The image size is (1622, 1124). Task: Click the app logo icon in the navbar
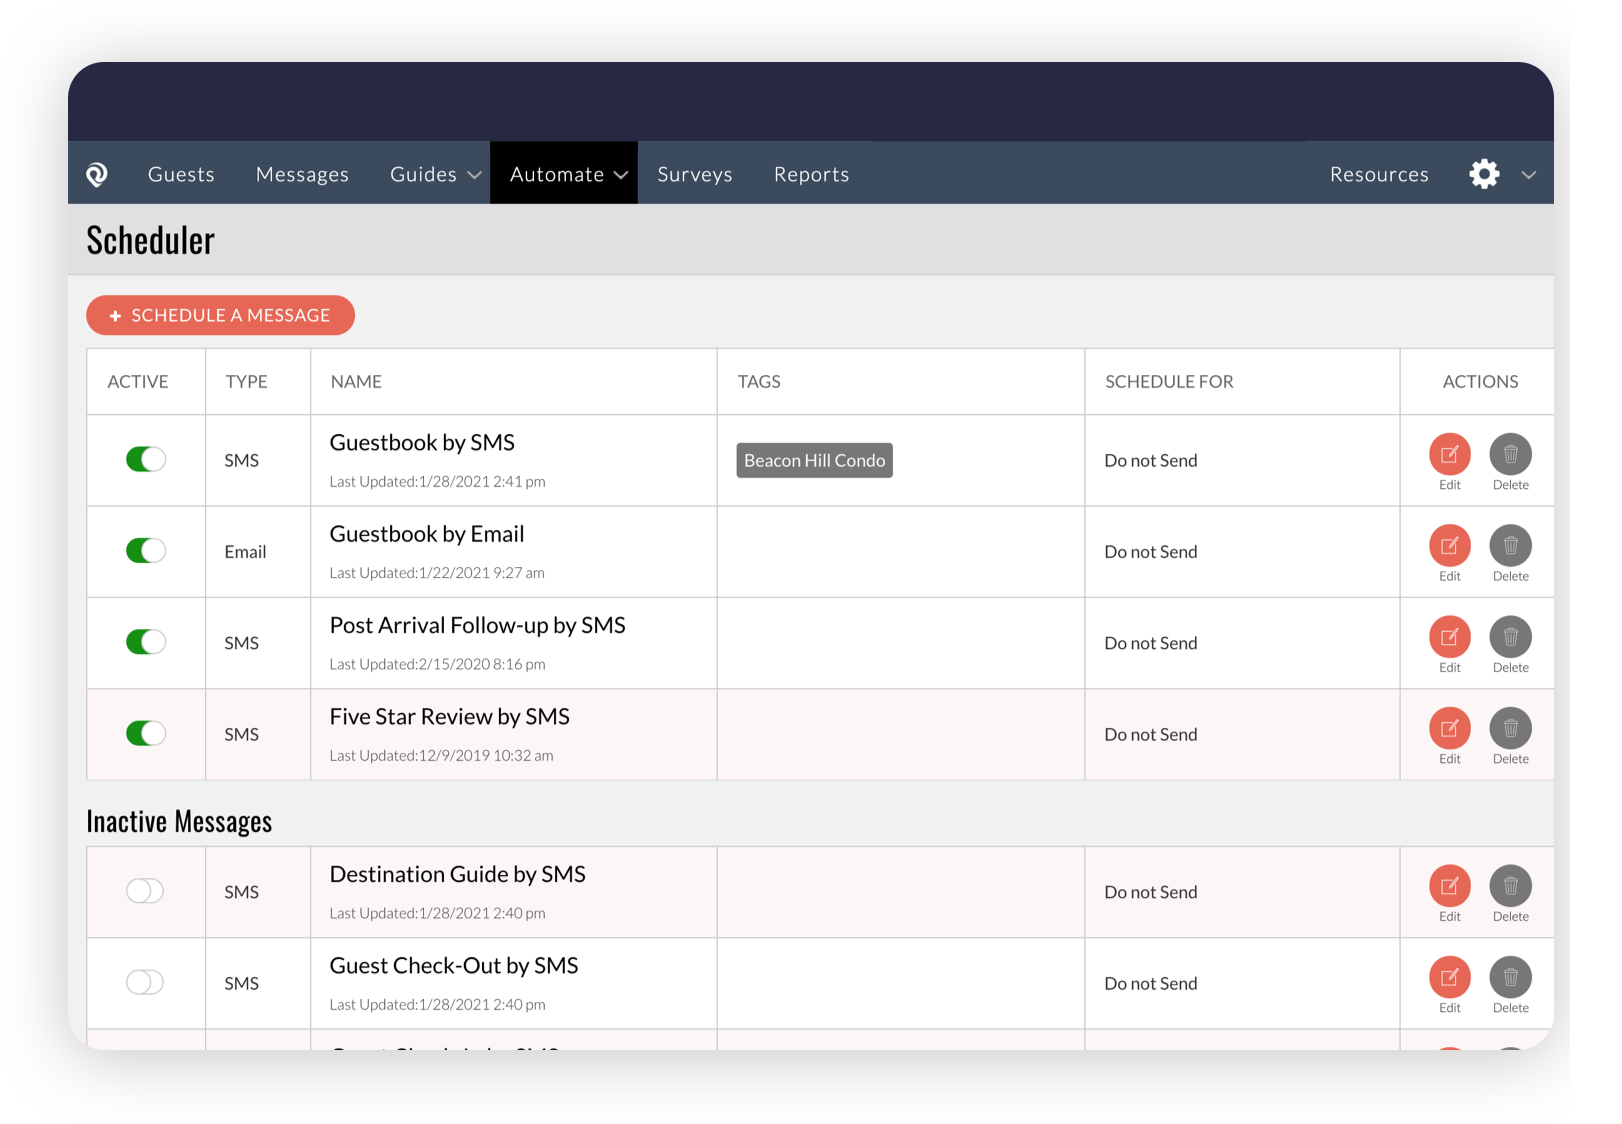pos(97,173)
